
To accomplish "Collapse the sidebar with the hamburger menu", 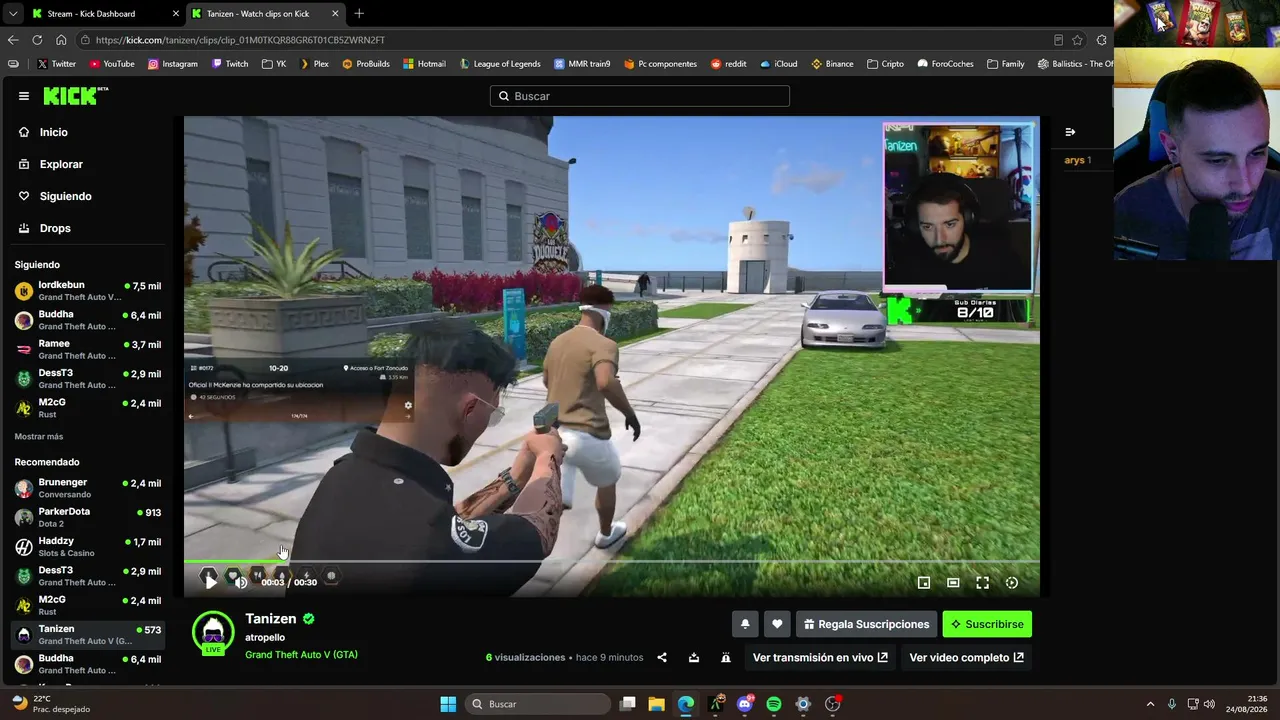I will coord(24,96).
